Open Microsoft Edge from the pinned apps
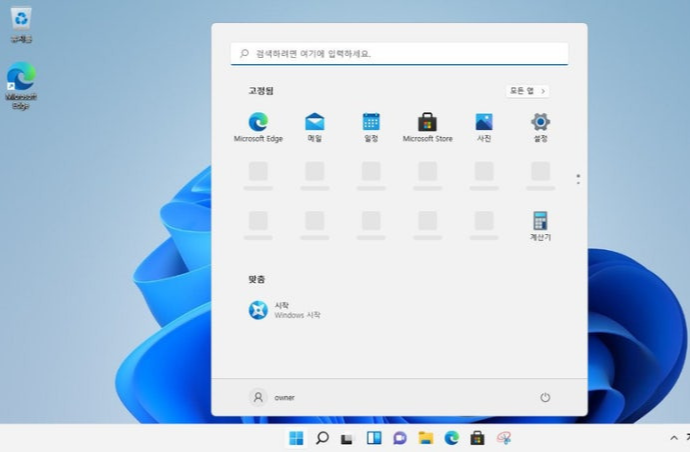Viewport: 690px width, 452px height. (x=258, y=127)
